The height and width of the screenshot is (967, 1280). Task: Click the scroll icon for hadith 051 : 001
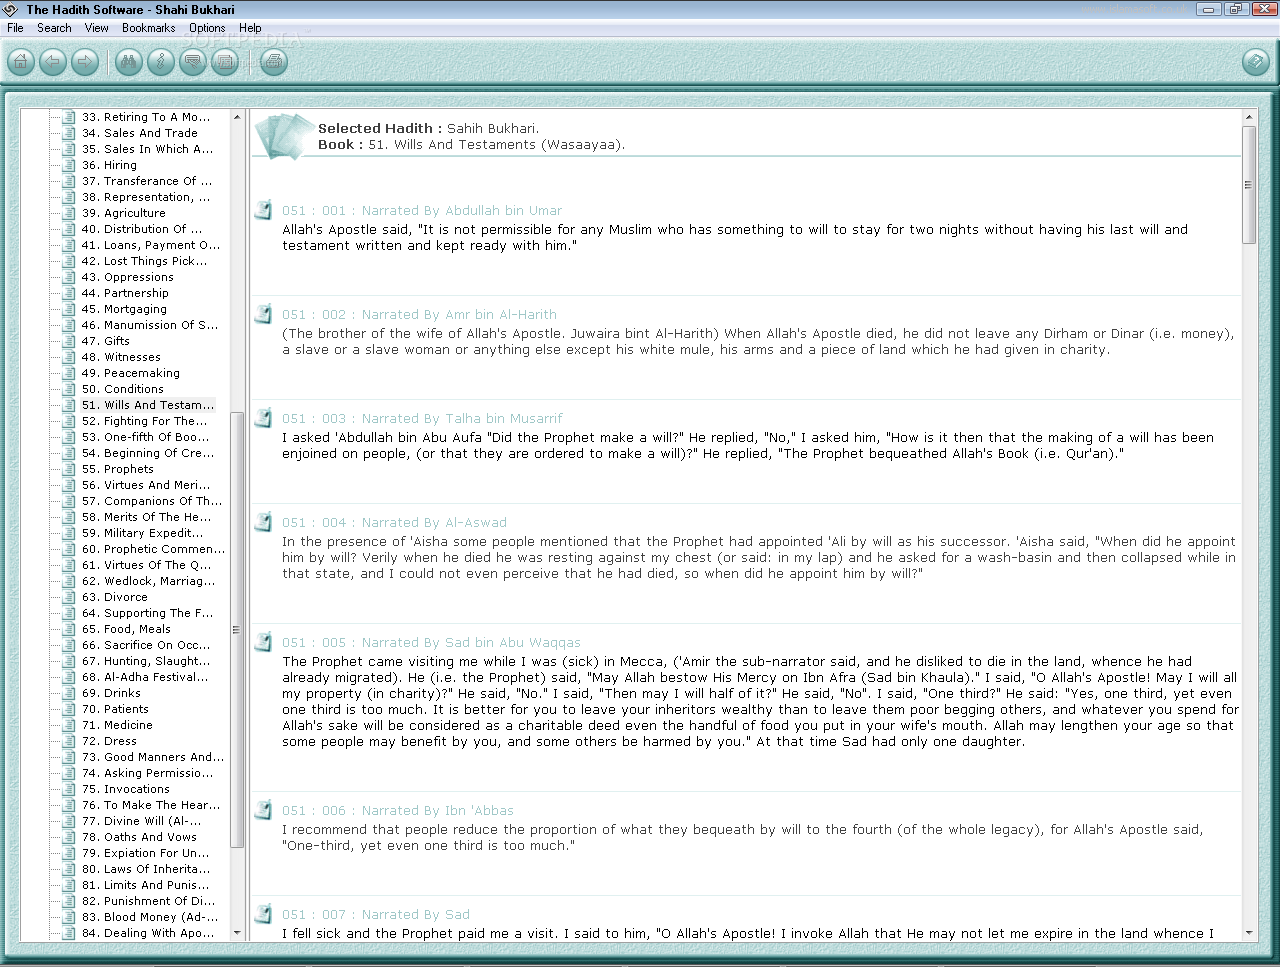tap(263, 210)
